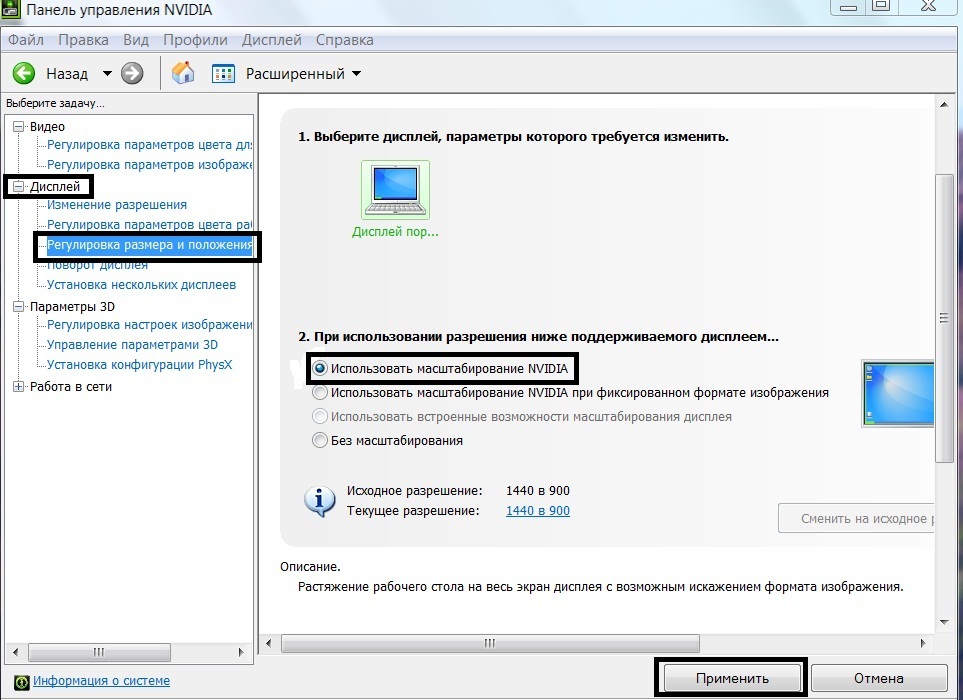The image size is (963, 700).
Task: Collapse the Параметры 3D tree node
Action: coord(18,306)
